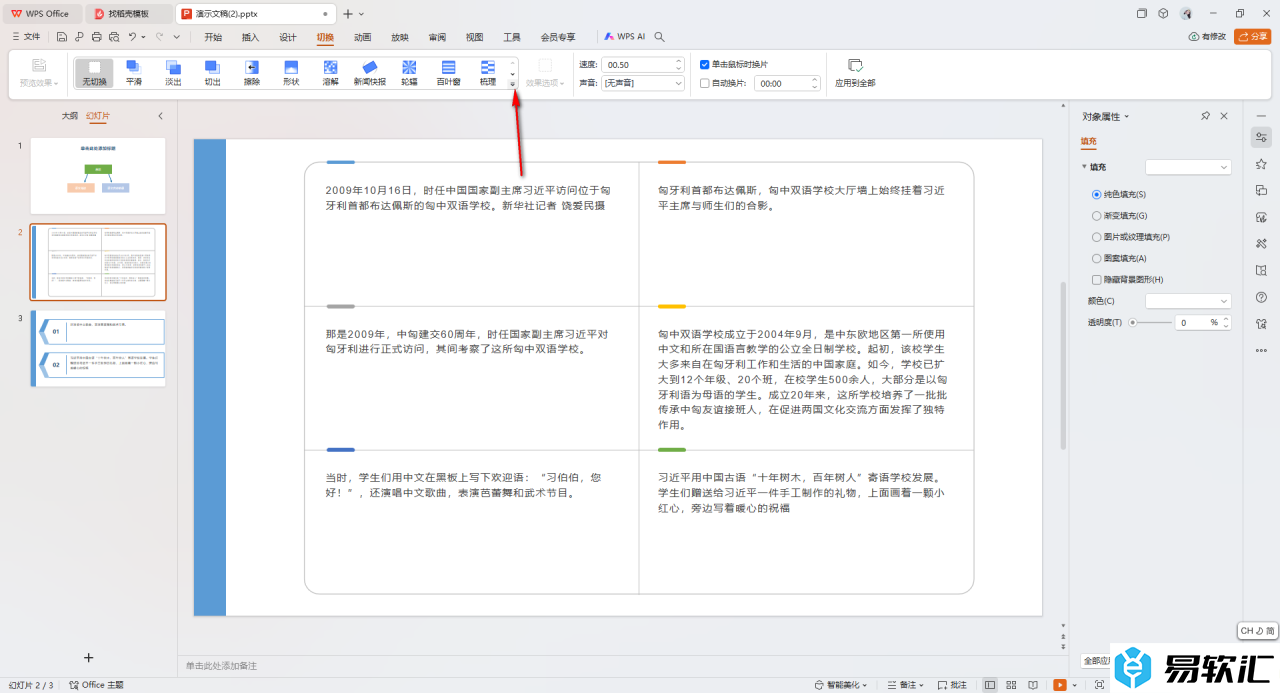1280x693 pixels.
Task: Click the 应用到全部 apply-to-all icon
Action: click(x=855, y=66)
